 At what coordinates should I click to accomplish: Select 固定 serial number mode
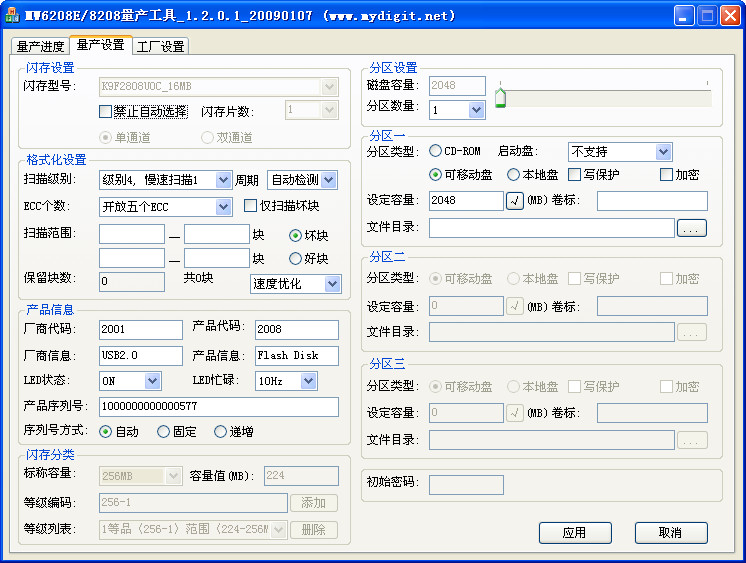tap(164, 432)
